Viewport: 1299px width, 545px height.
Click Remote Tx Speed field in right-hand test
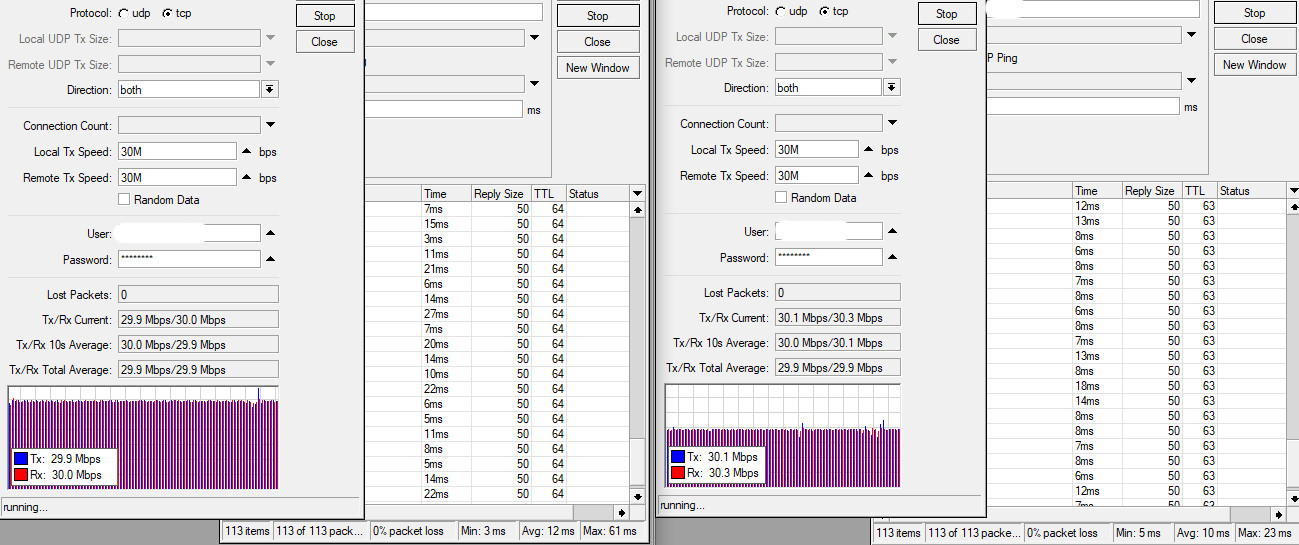816,176
